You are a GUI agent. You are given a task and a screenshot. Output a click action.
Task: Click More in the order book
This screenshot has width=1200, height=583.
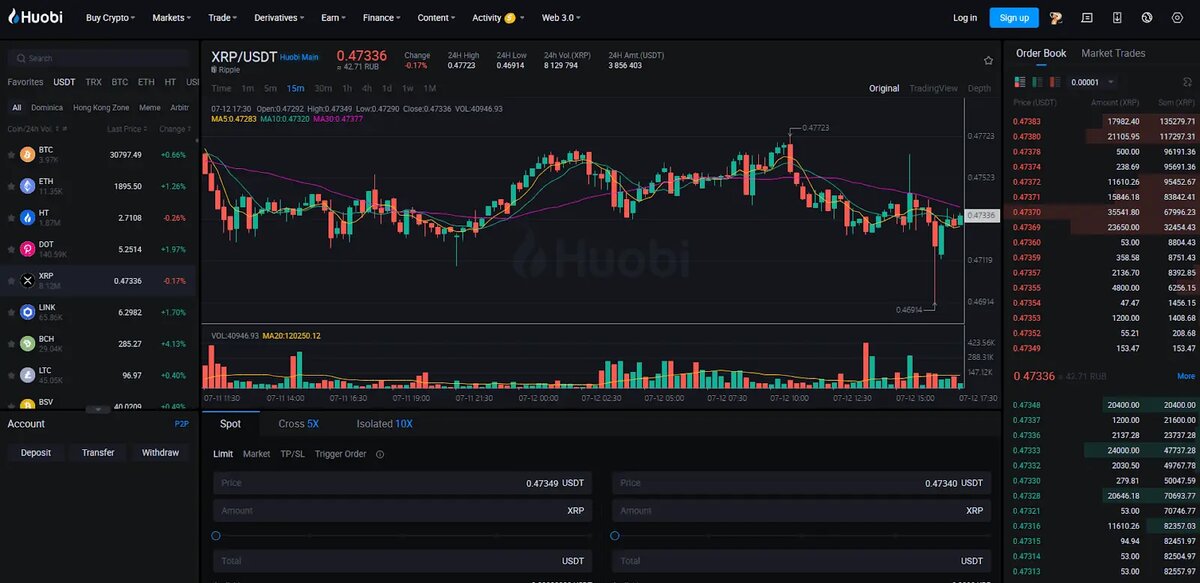[1186, 376]
